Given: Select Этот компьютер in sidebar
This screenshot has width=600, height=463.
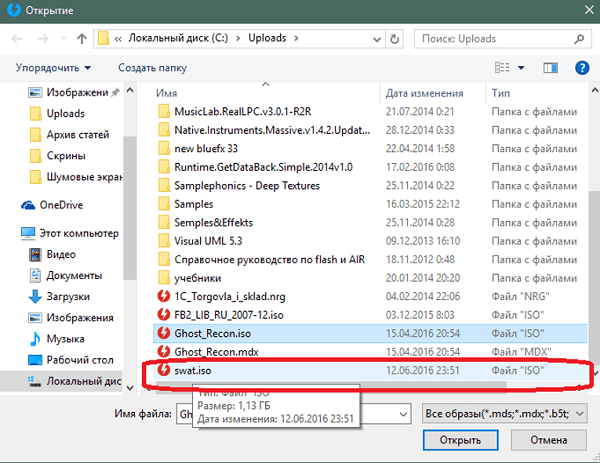Looking at the screenshot, I should (x=70, y=233).
